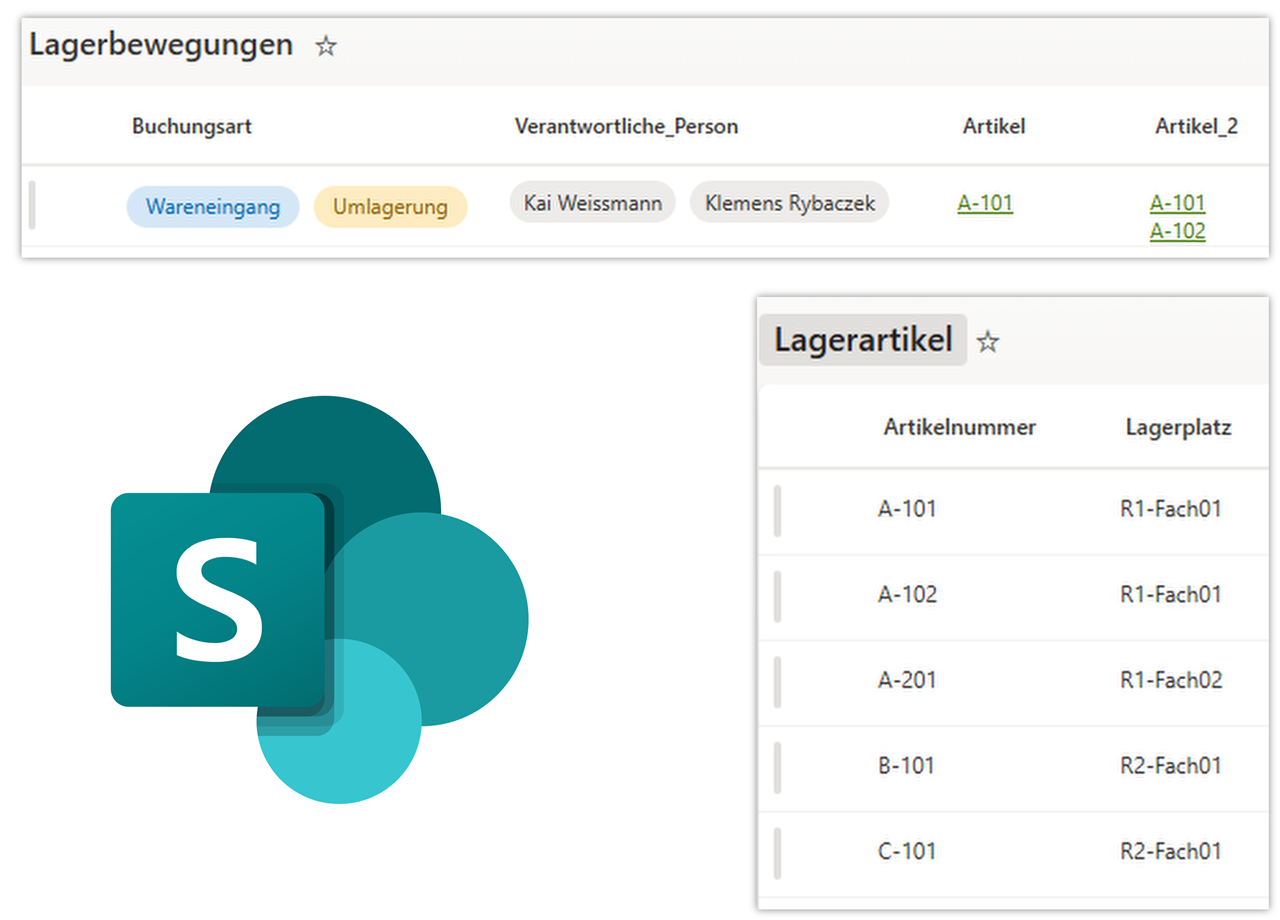Open the A-102 link in Artikel_2 column

[1178, 231]
